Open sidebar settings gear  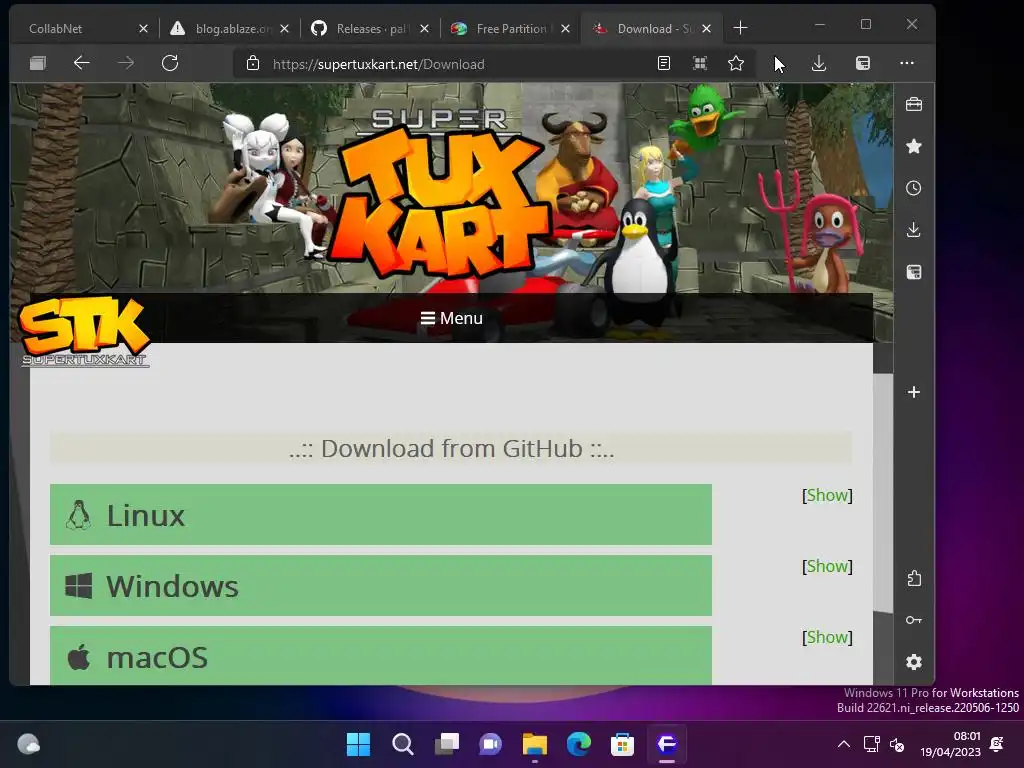click(x=914, y=662)
